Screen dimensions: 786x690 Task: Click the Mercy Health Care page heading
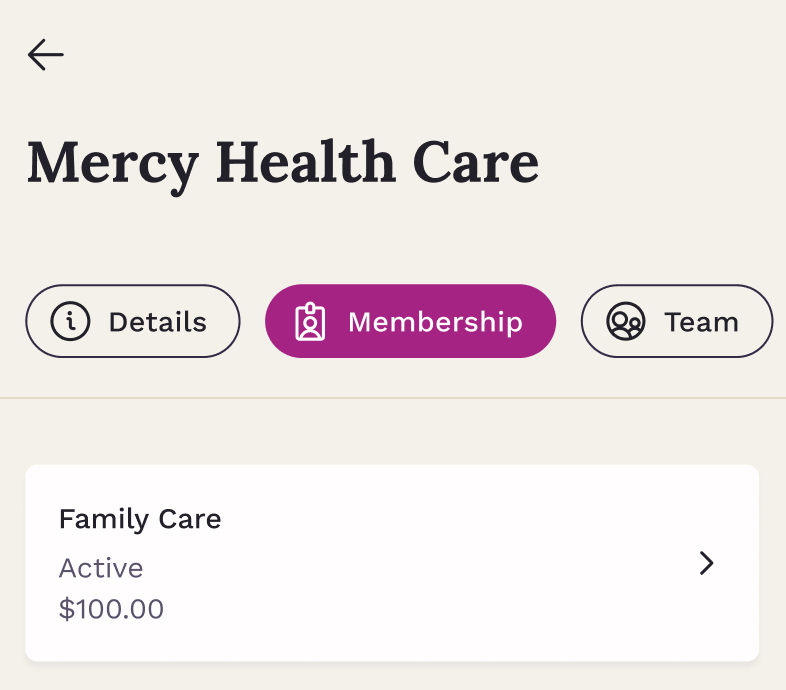click(283, 163)
